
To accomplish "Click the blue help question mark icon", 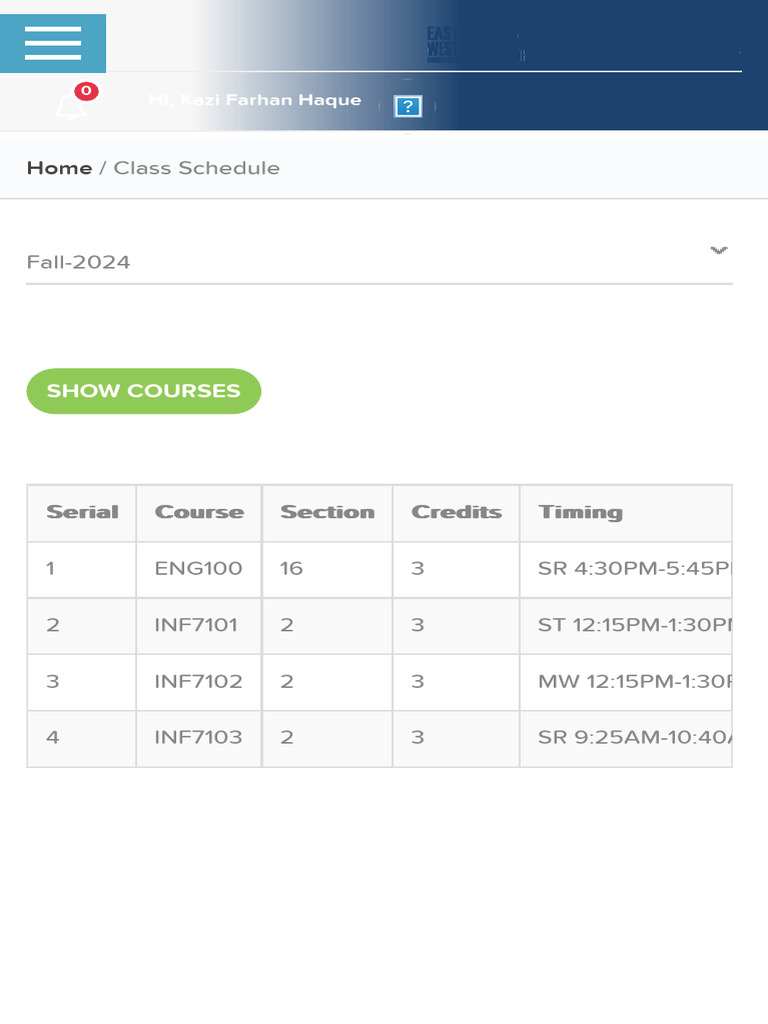I will [407, 106].
